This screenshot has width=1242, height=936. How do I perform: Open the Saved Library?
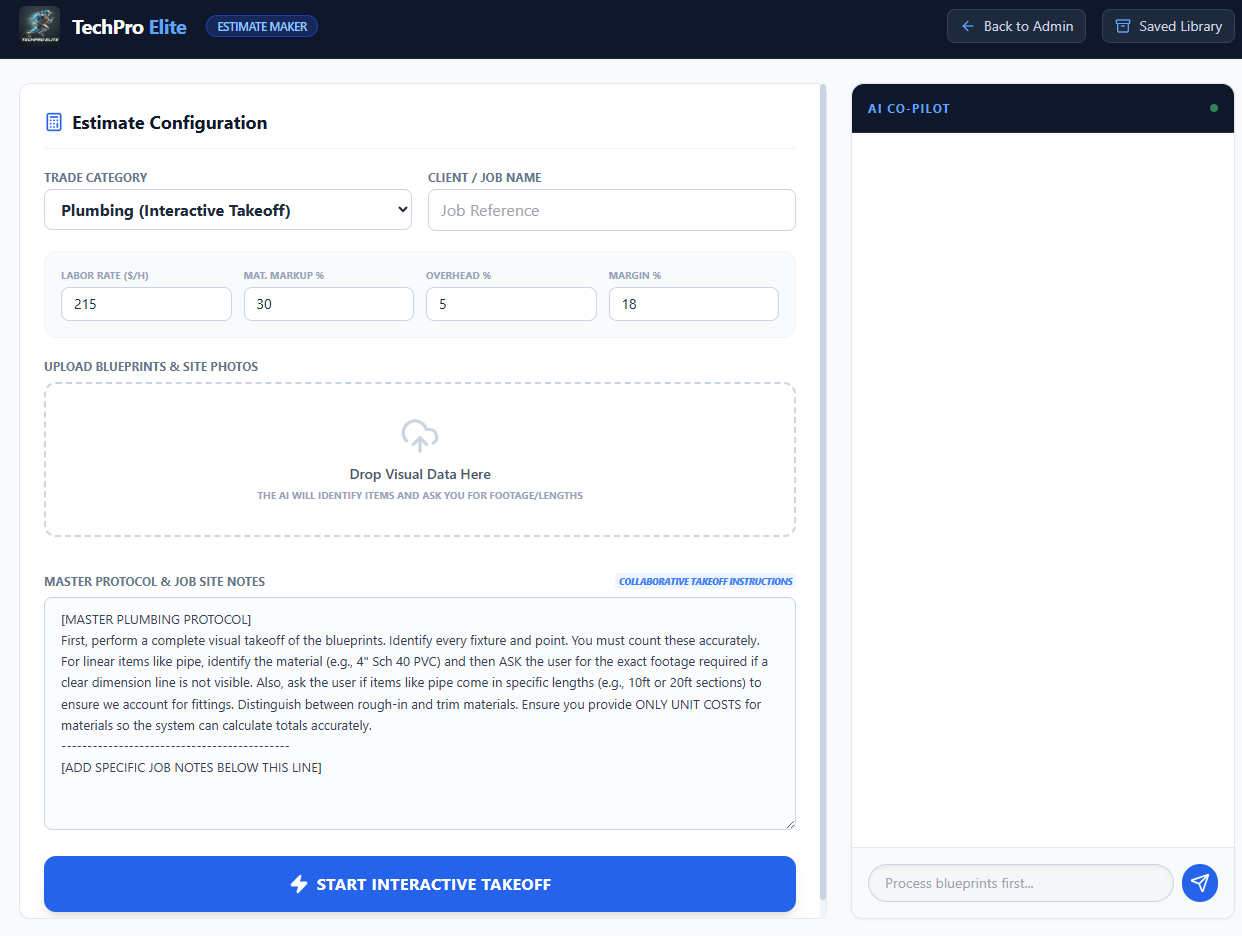[x=1168, y=26]
